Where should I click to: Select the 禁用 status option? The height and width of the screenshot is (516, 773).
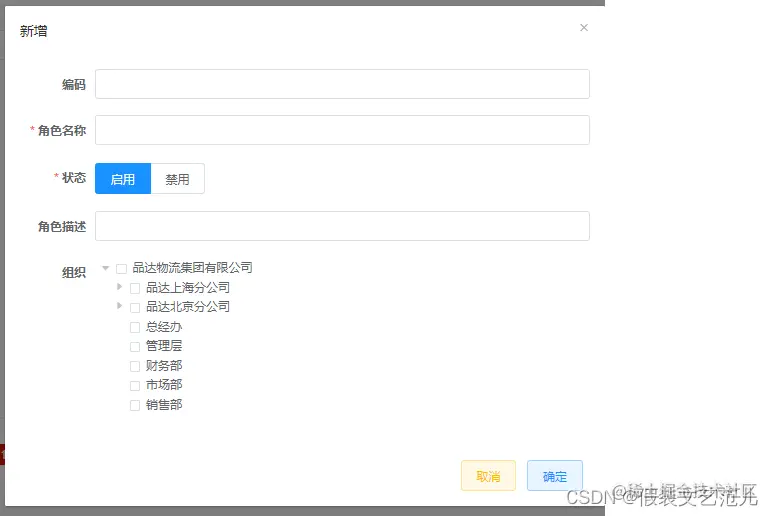coord(177,179)
